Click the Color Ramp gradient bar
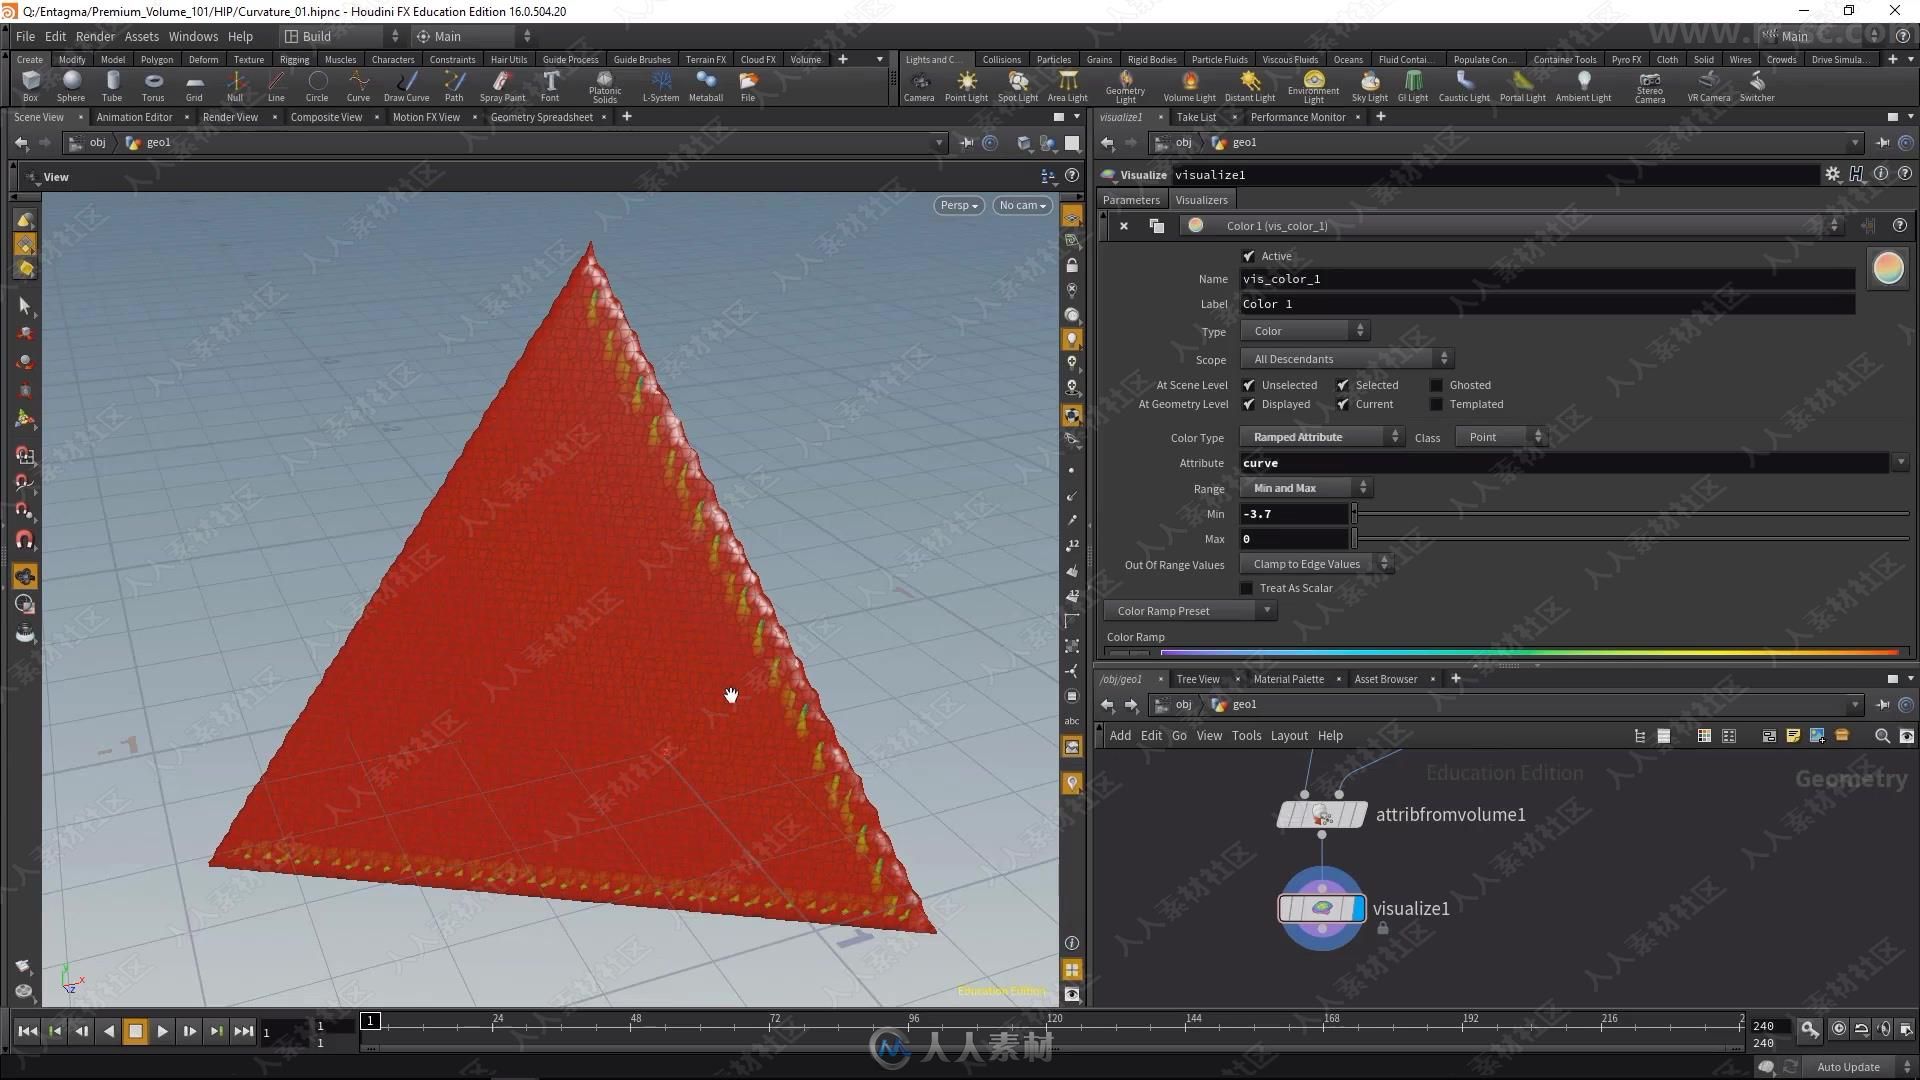 pos(1529,653)
